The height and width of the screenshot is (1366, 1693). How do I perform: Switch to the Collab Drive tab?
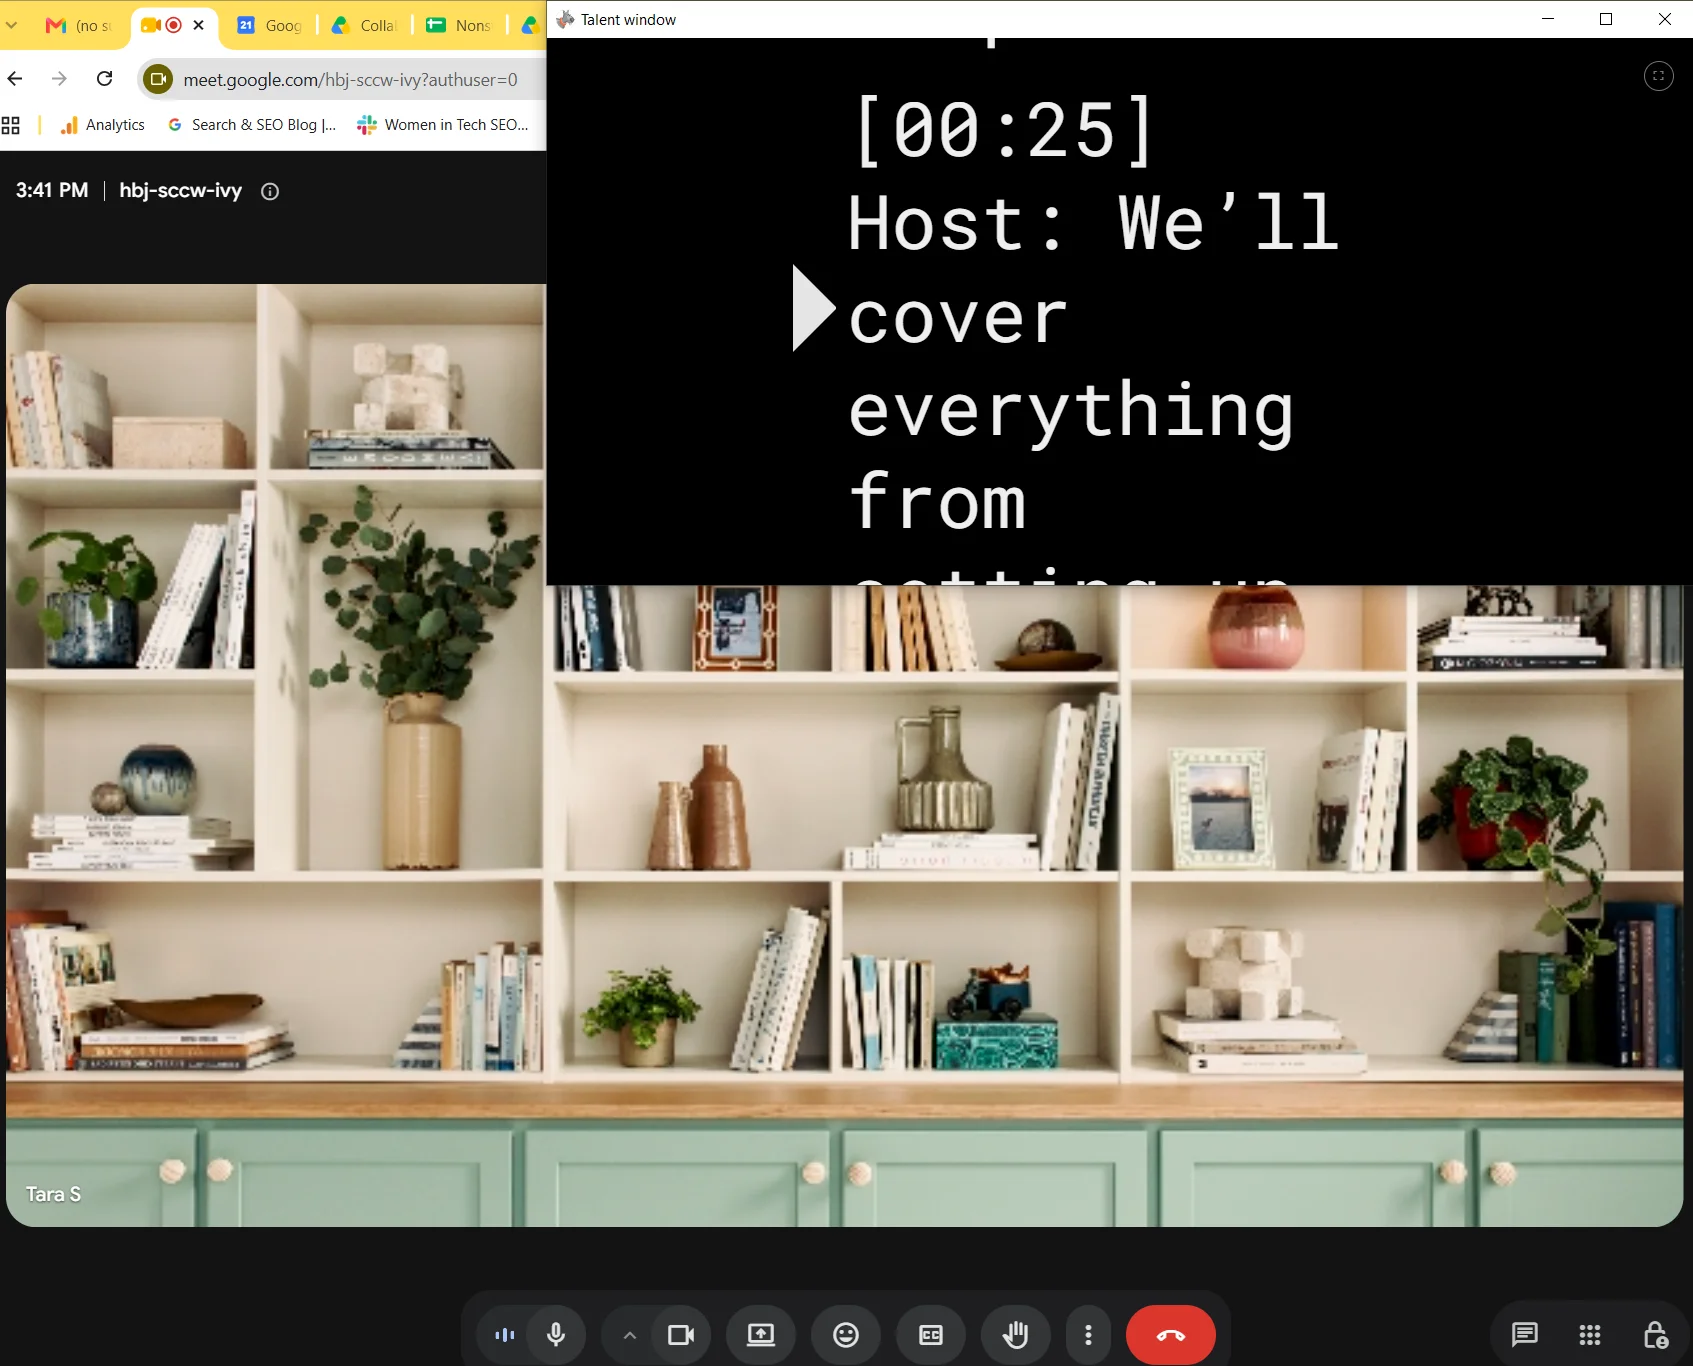[x=365, y=25]
